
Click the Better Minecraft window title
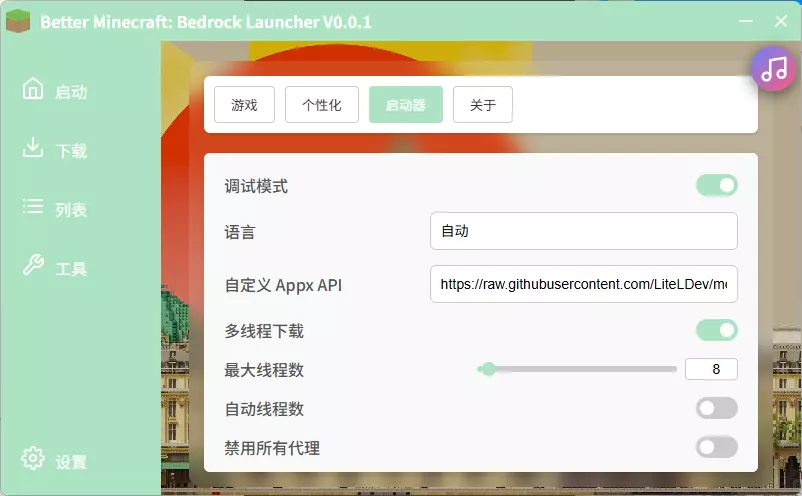(x=206, y=22)
